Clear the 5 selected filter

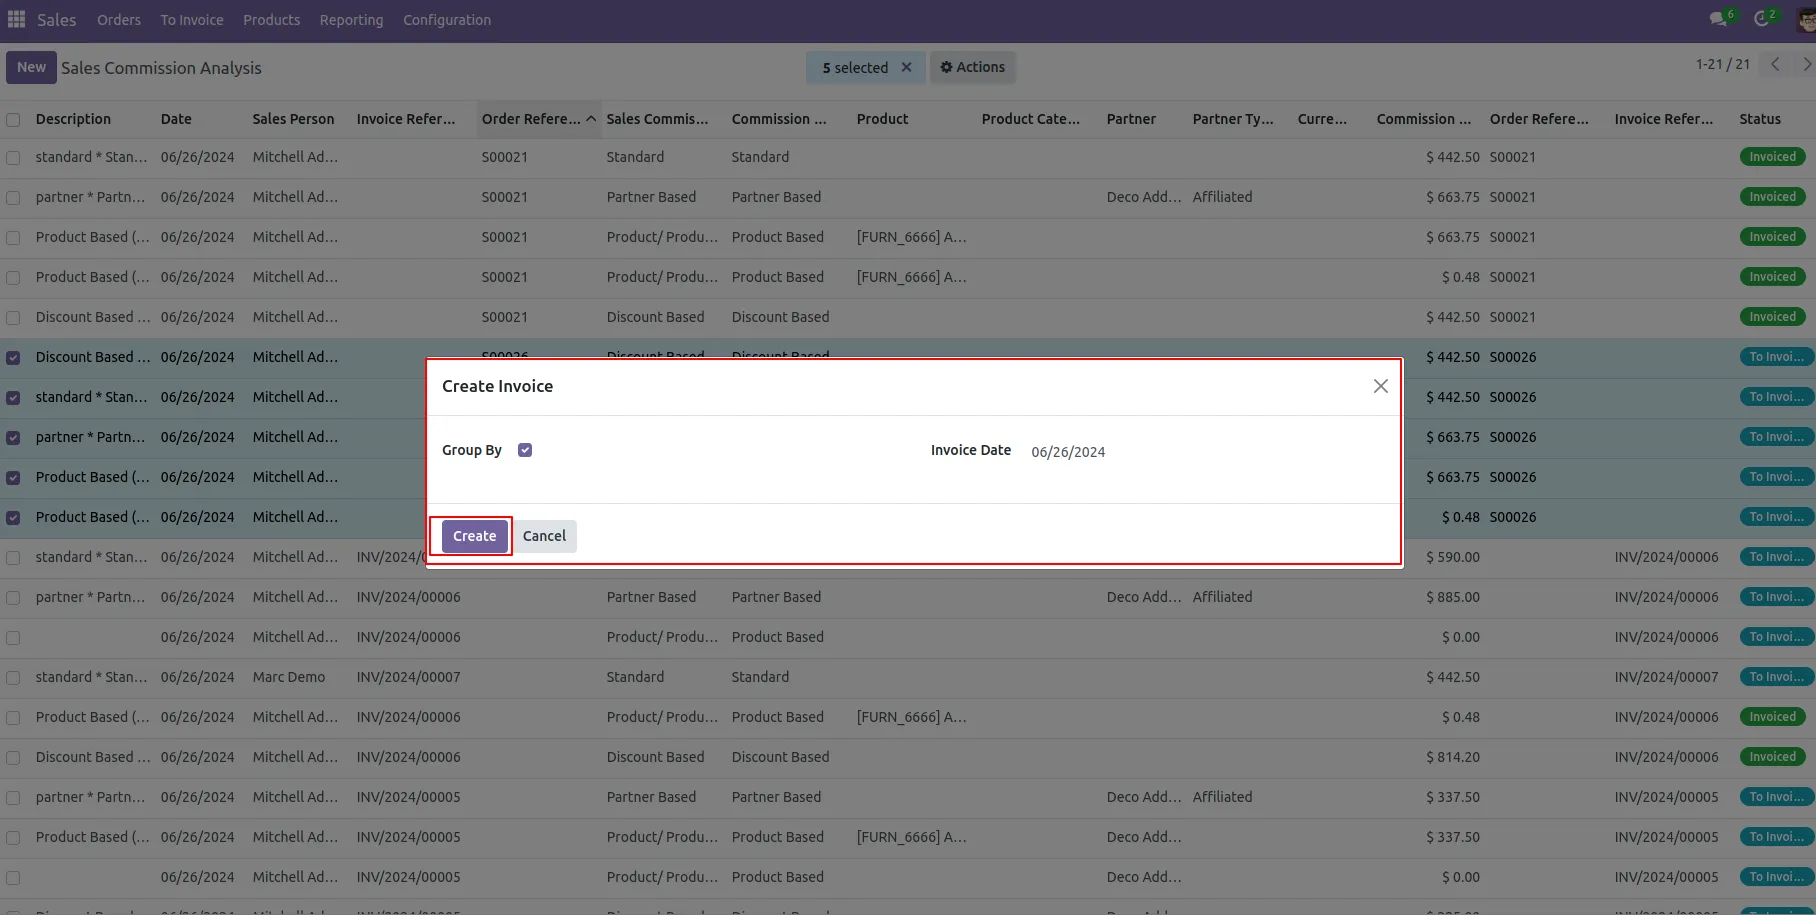[906, 67]
